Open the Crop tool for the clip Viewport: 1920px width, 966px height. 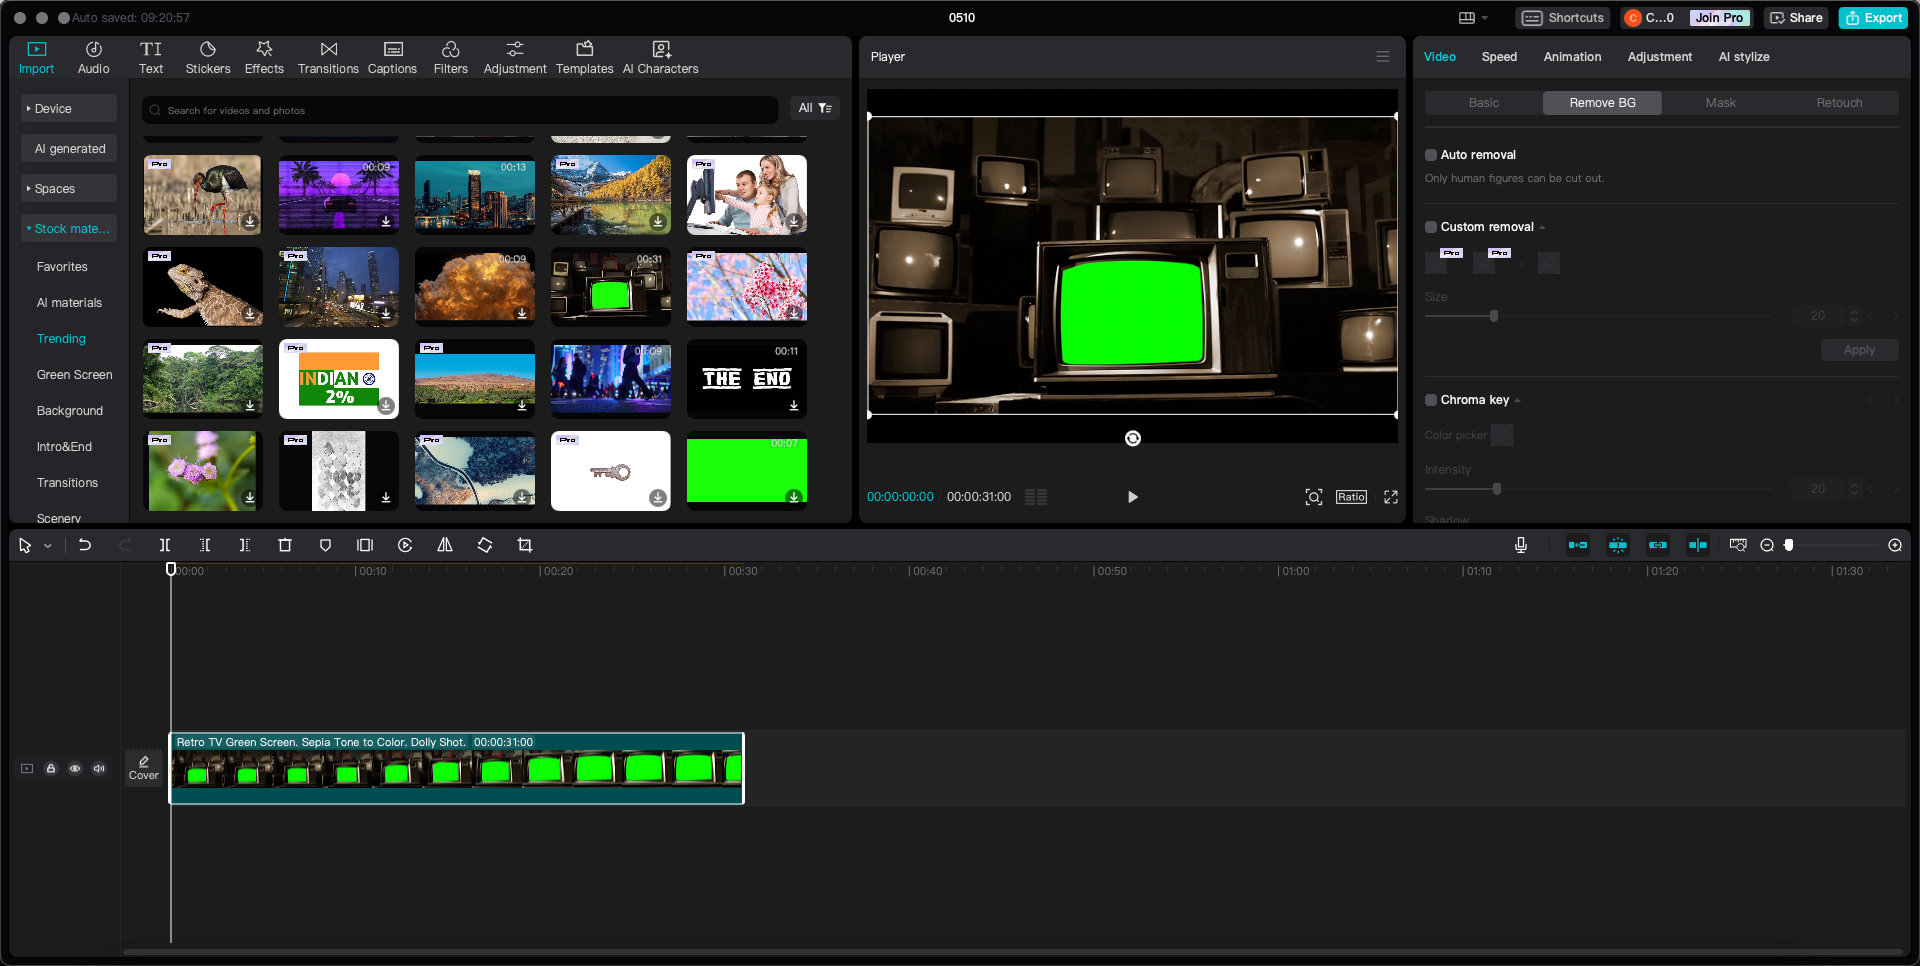pos(525,545)
